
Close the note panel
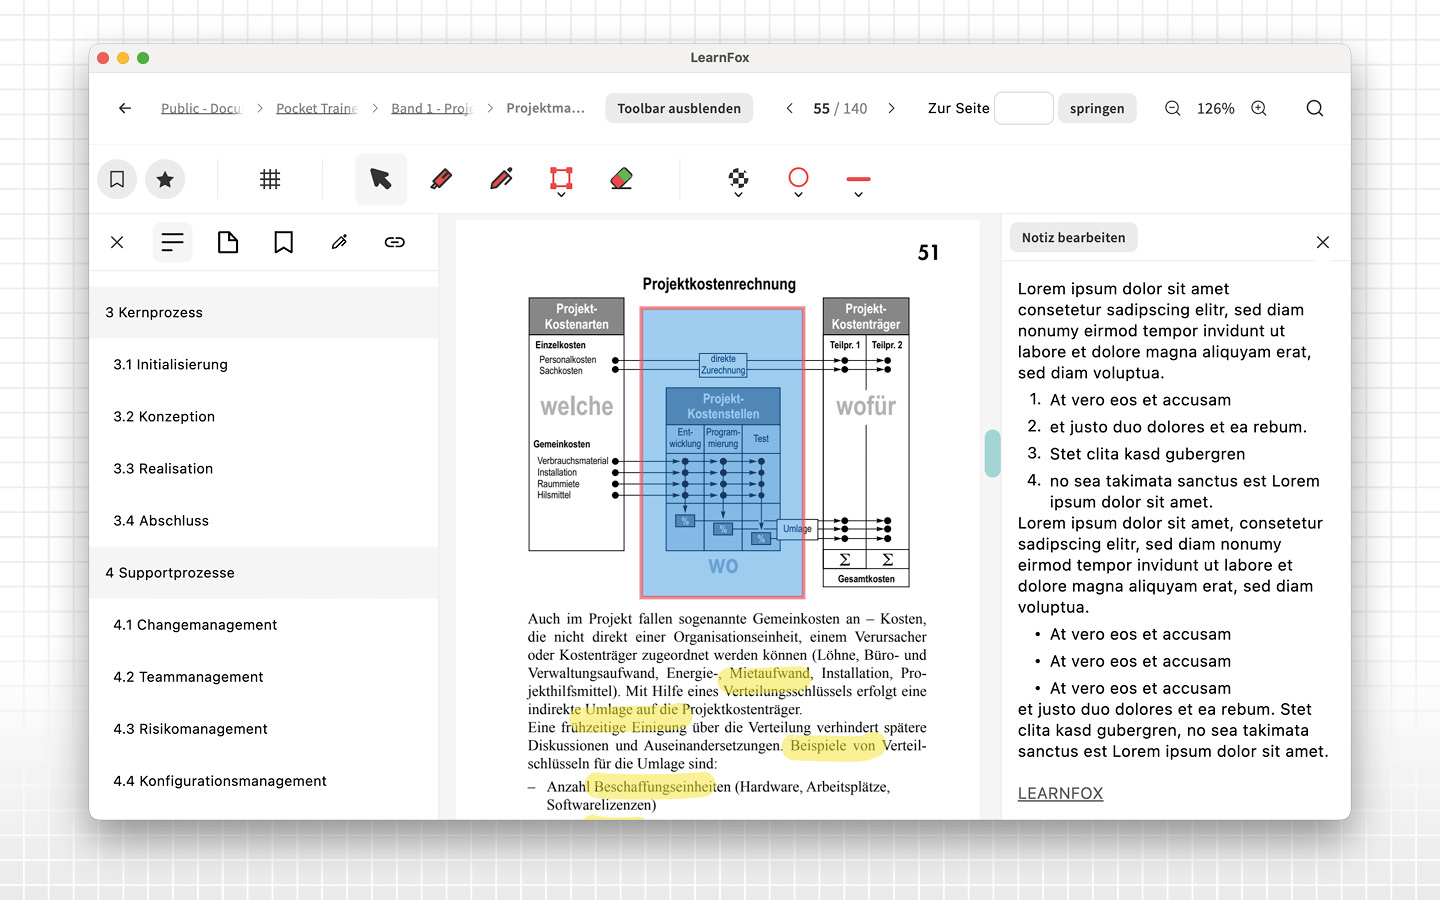(1323, 242)
